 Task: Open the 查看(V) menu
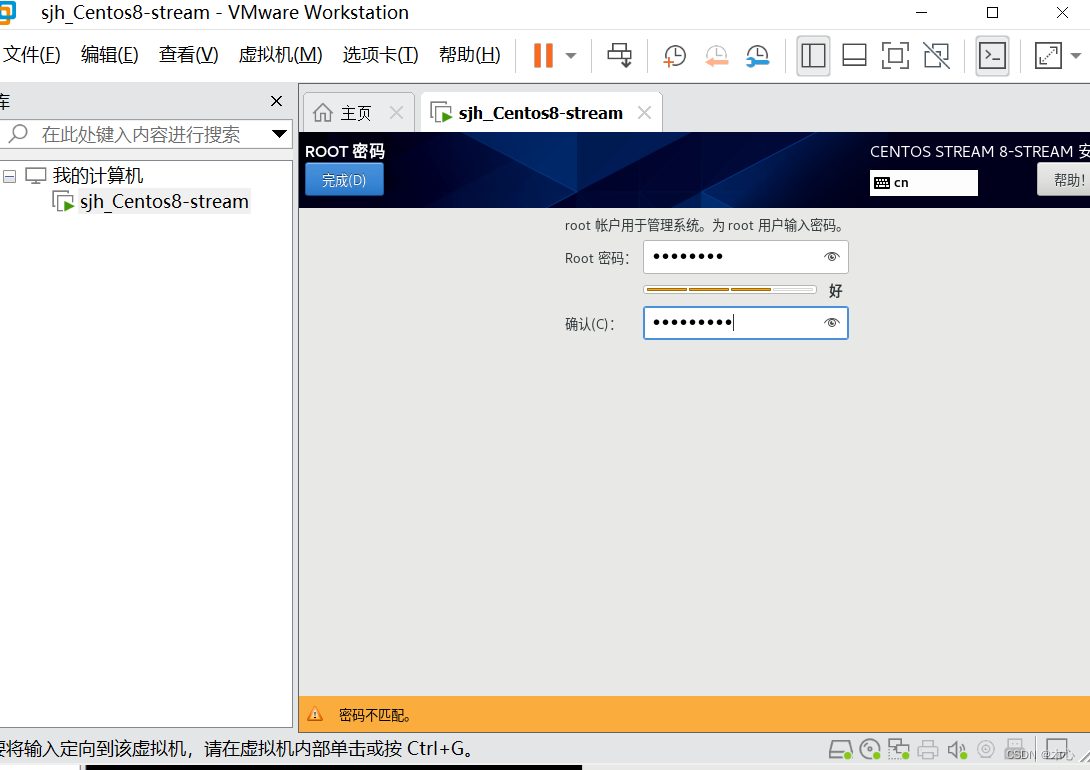click(188, 55)
